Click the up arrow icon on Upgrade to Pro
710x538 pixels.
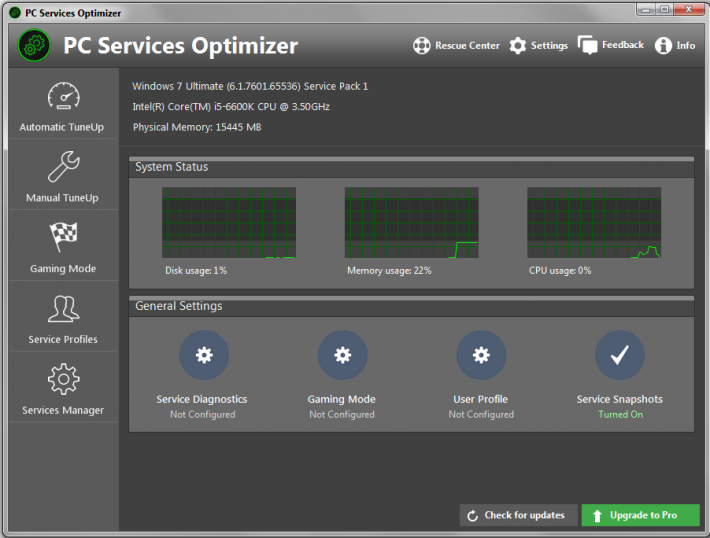597,516
